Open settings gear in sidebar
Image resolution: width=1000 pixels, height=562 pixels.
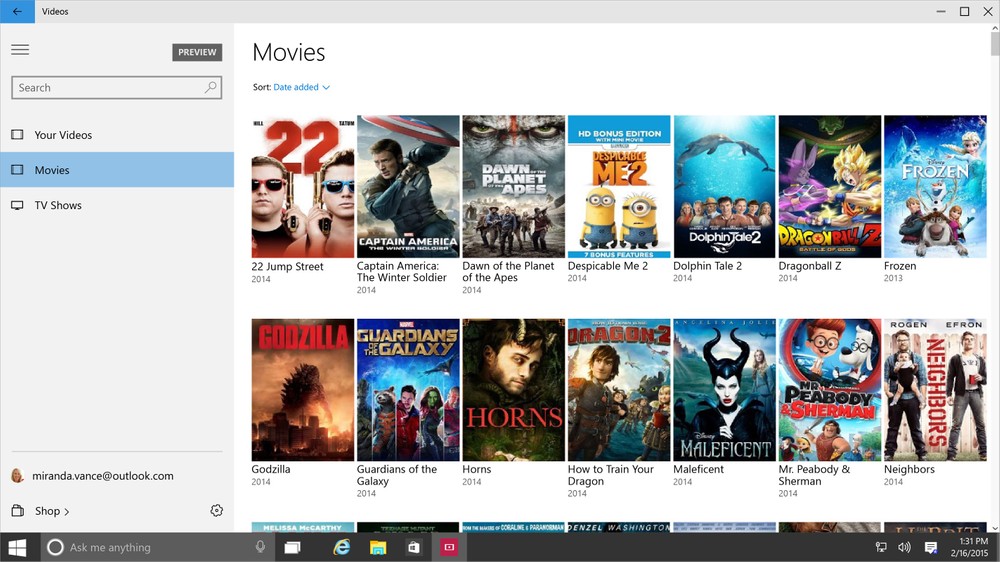[217, 510]
